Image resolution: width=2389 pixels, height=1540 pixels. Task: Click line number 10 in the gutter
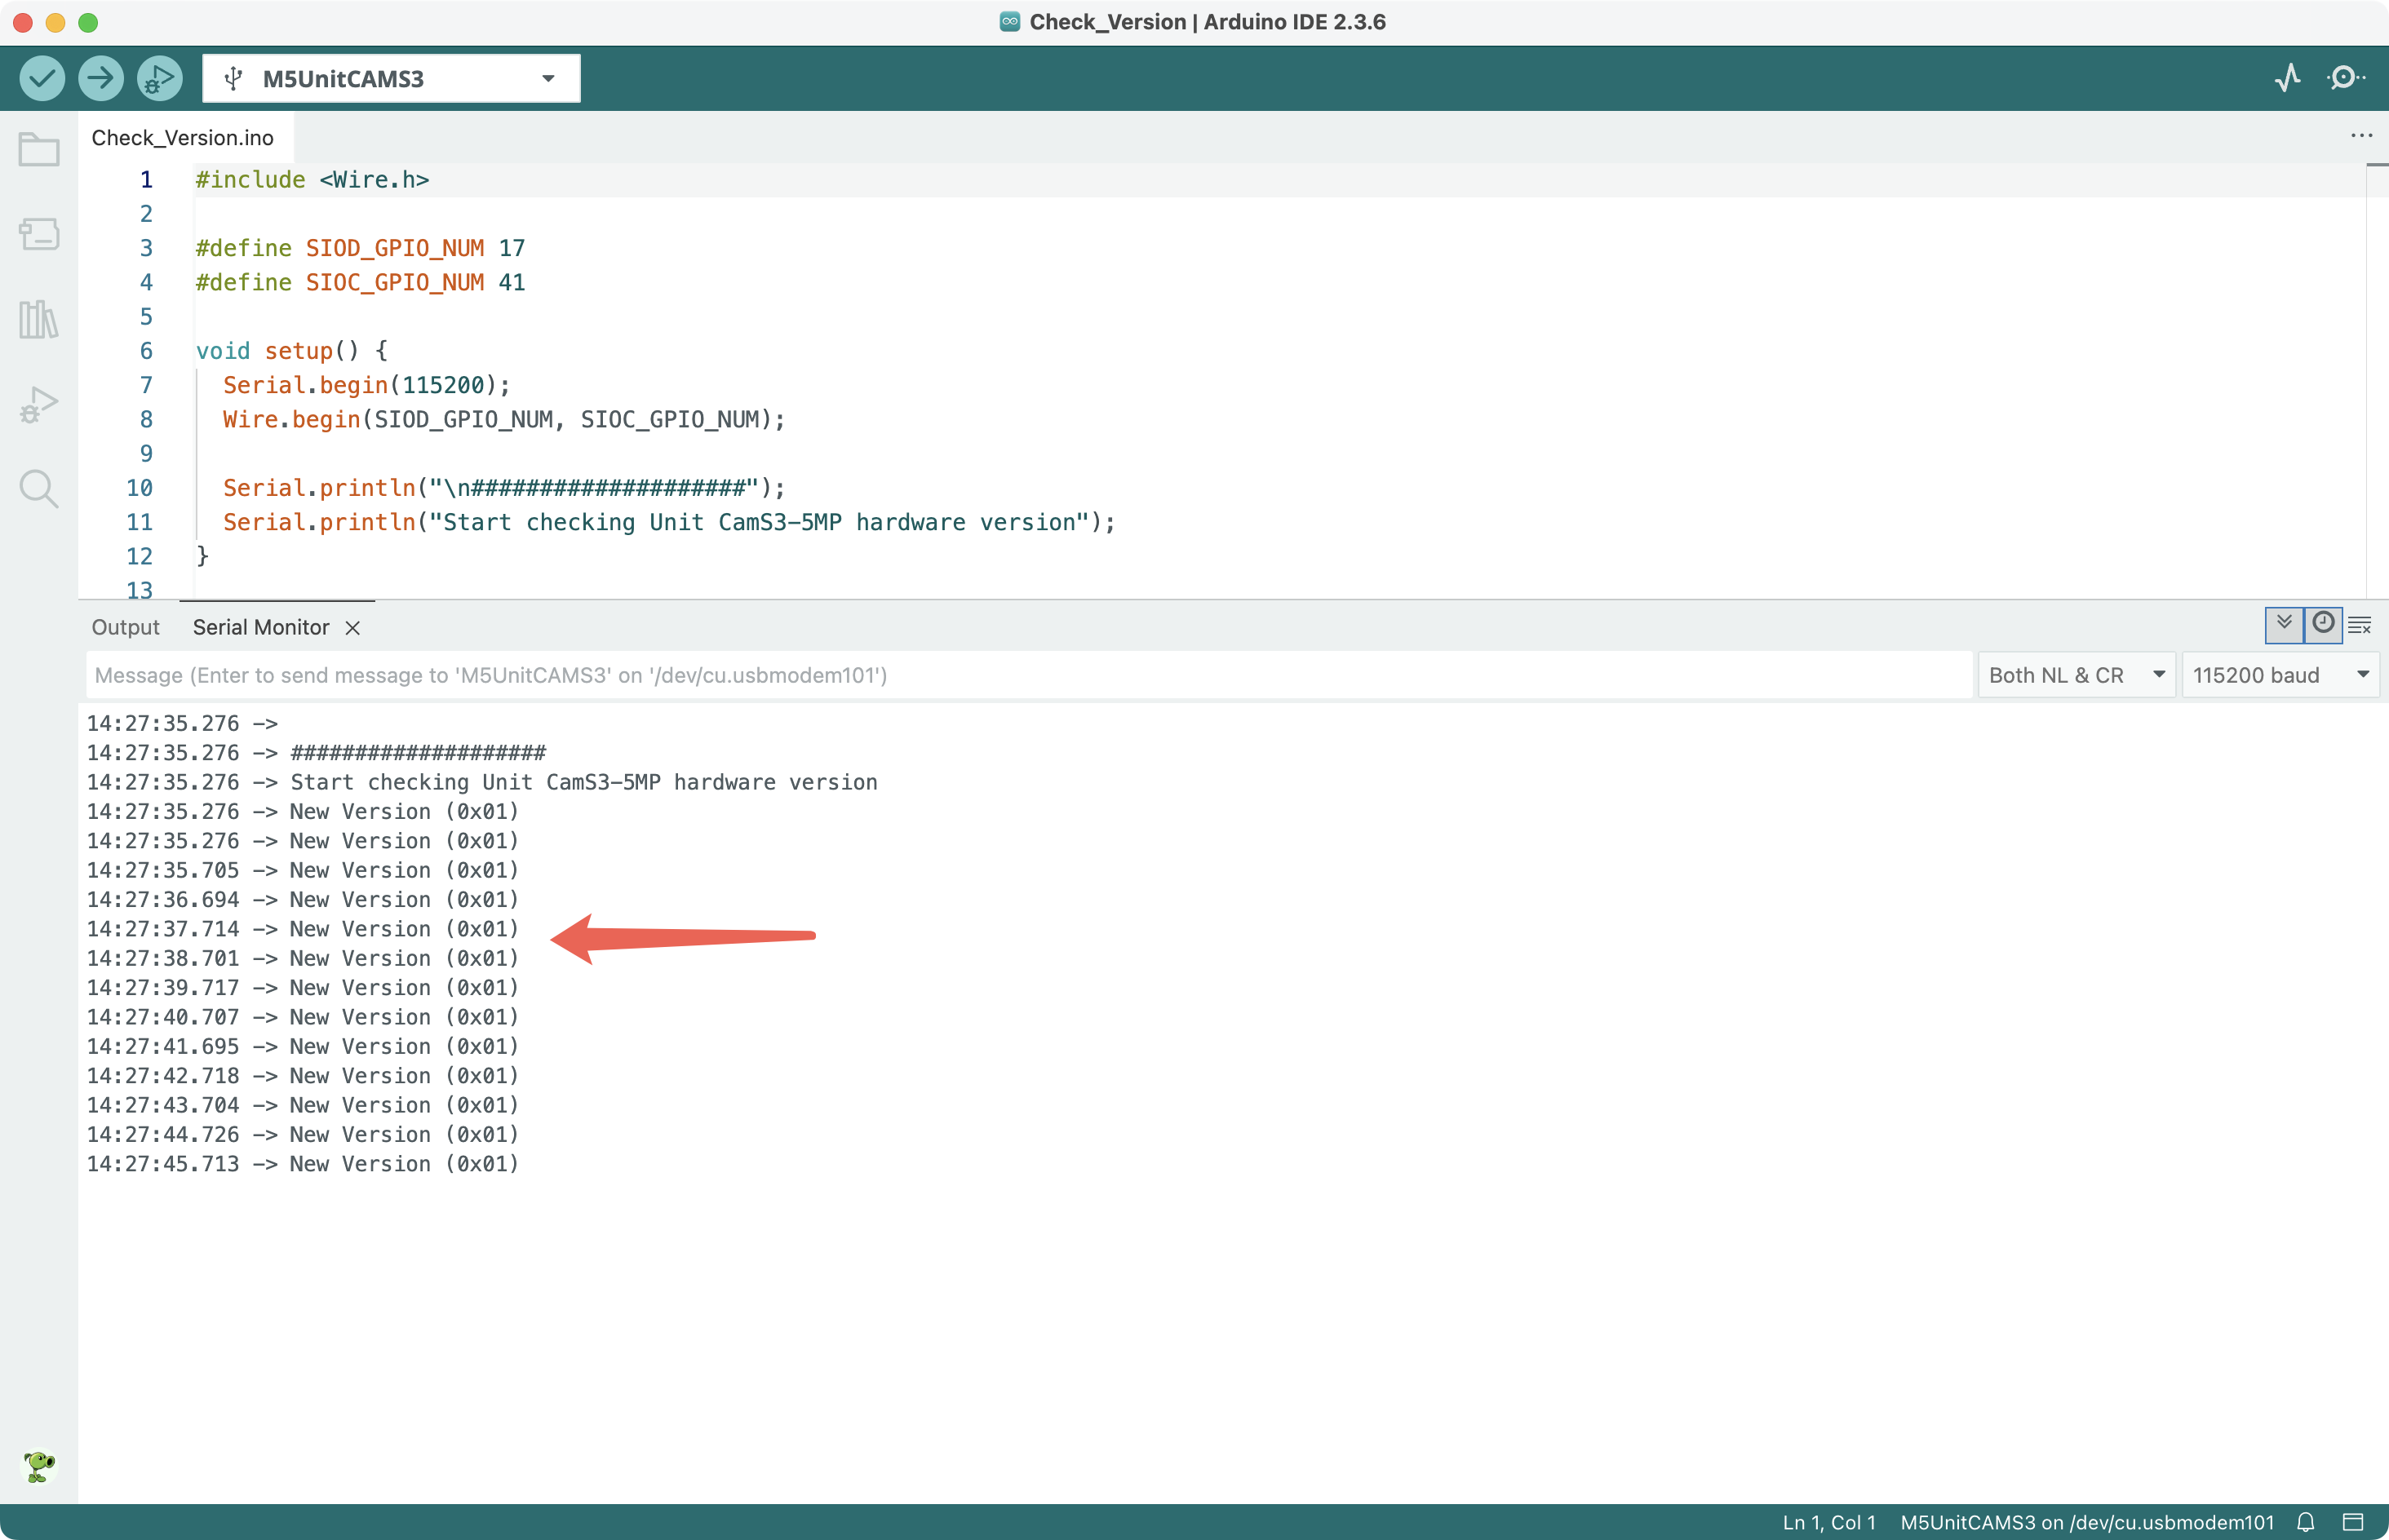[x=139, y=488]
